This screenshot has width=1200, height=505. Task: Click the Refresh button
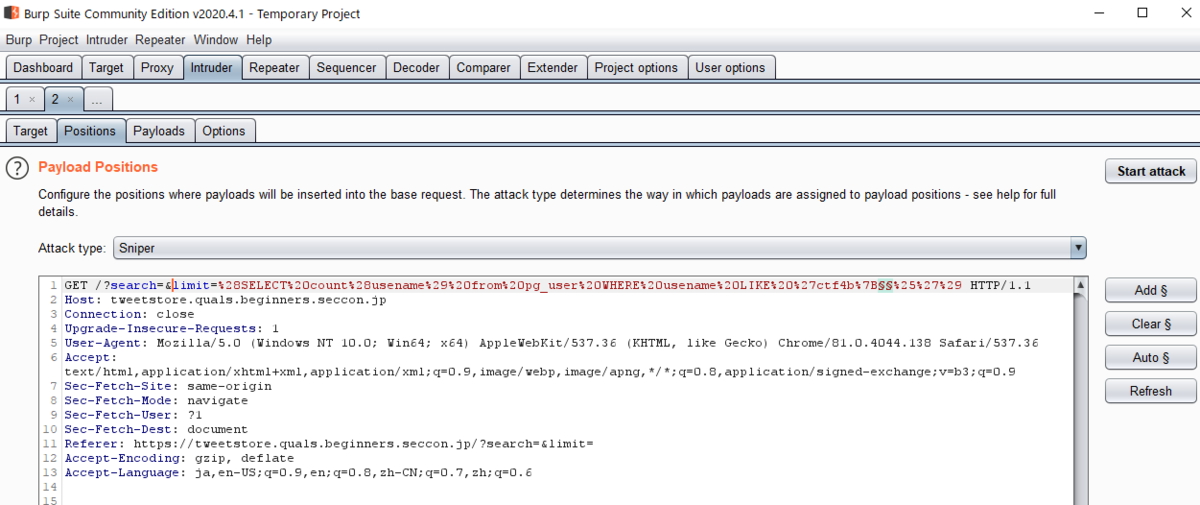[1151, 391]
